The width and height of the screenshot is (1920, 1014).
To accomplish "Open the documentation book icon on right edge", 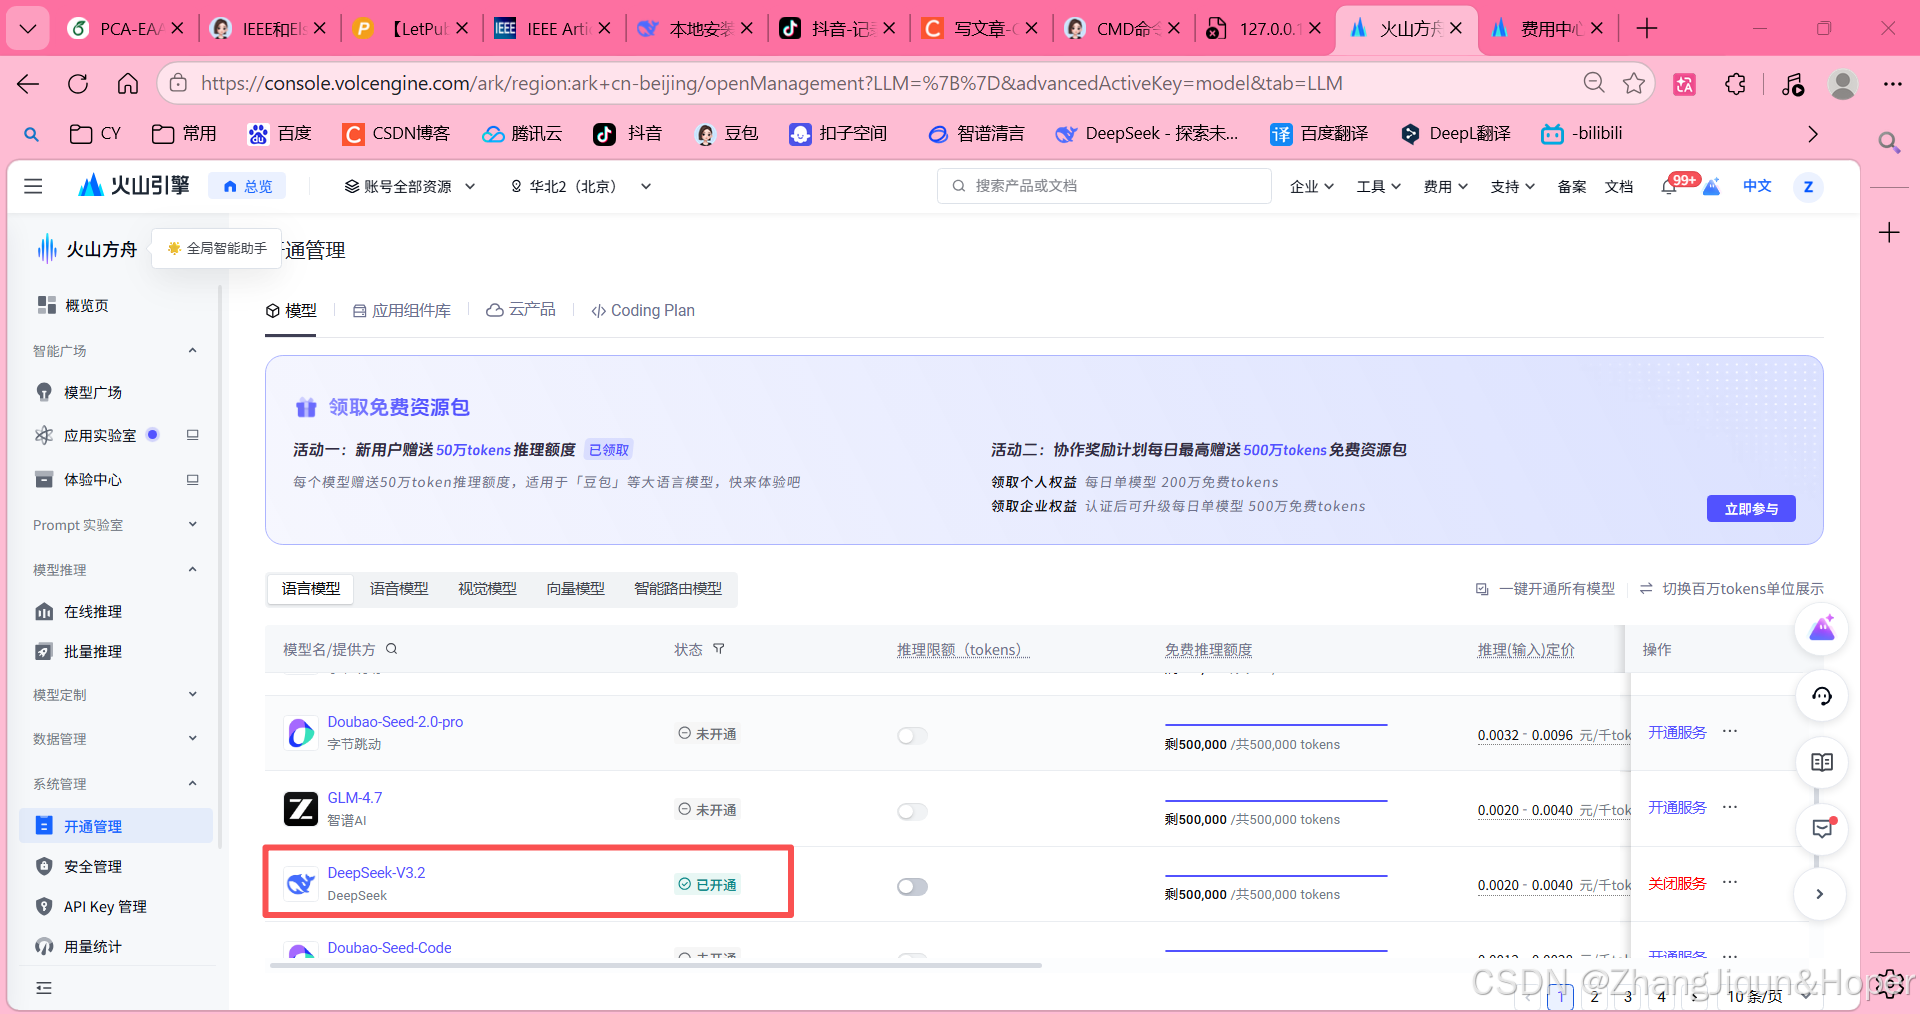I will (1821, 762).
